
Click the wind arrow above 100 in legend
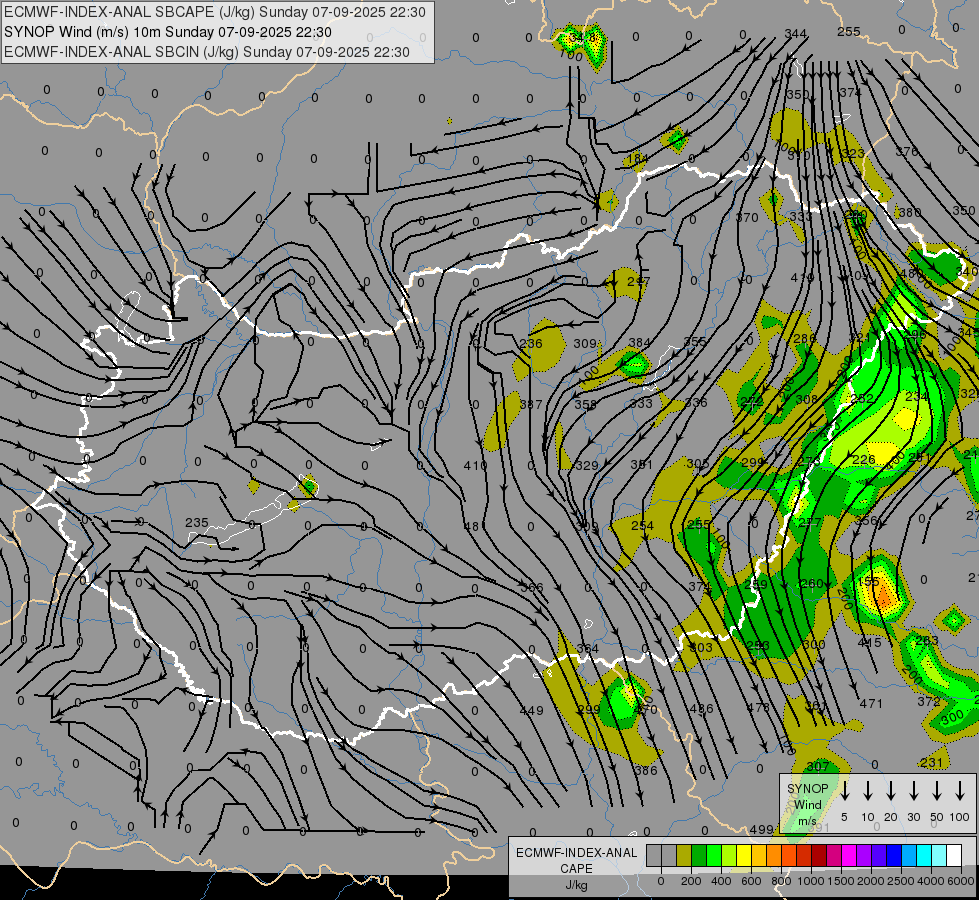coord(960,791)
